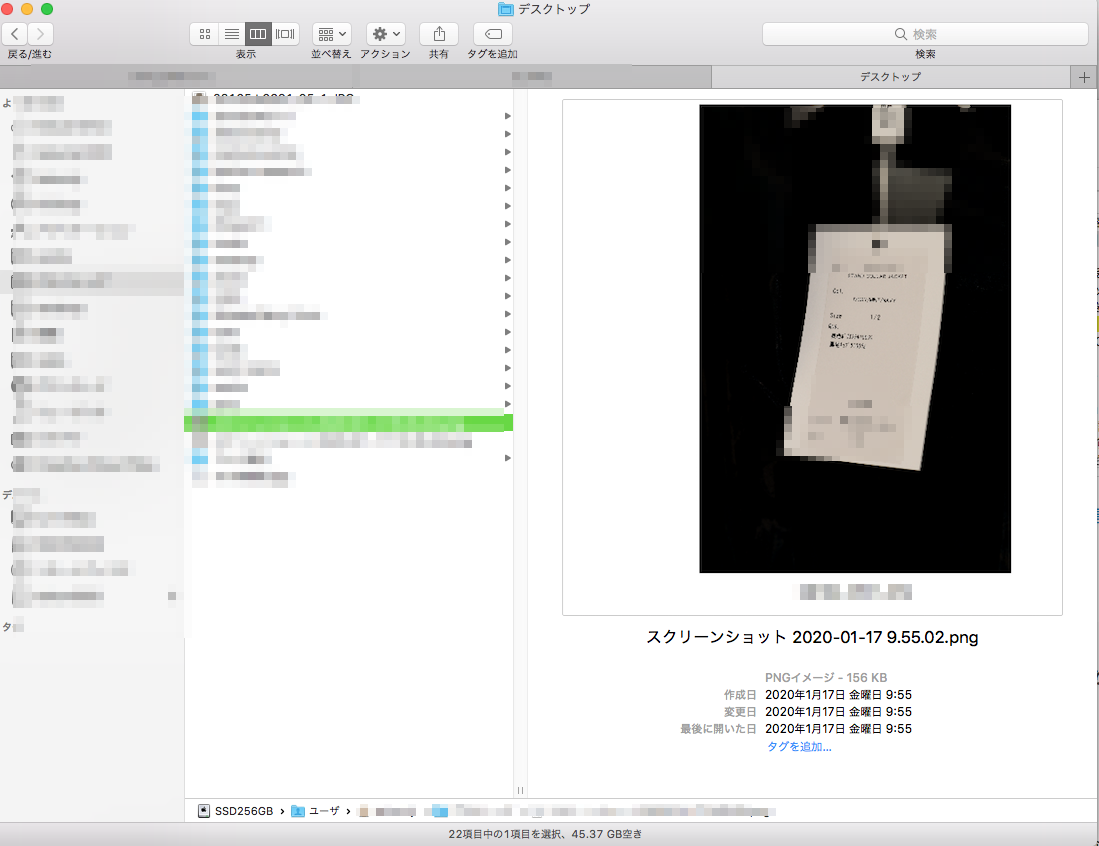Screen dimensions: 1099x846
Task: Select the green highlighted file row
Action: click(x=348, y=423)
